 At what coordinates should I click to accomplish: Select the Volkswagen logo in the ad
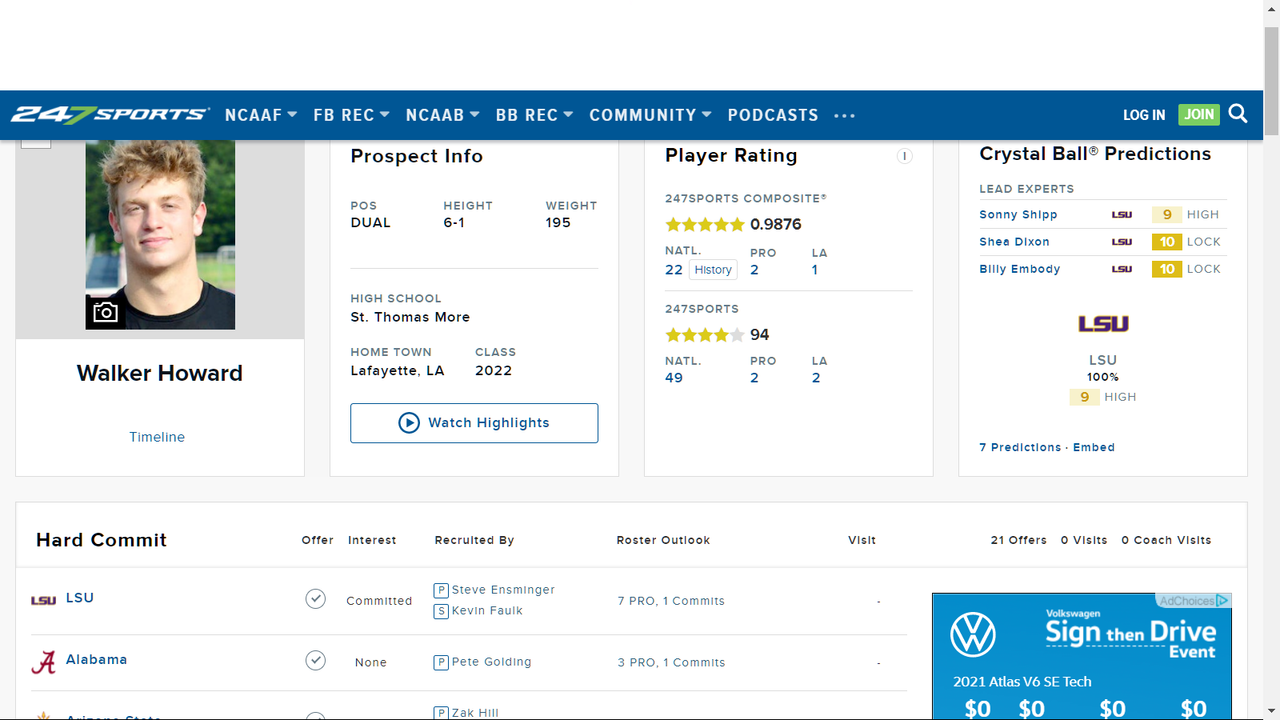coord(973,634)
